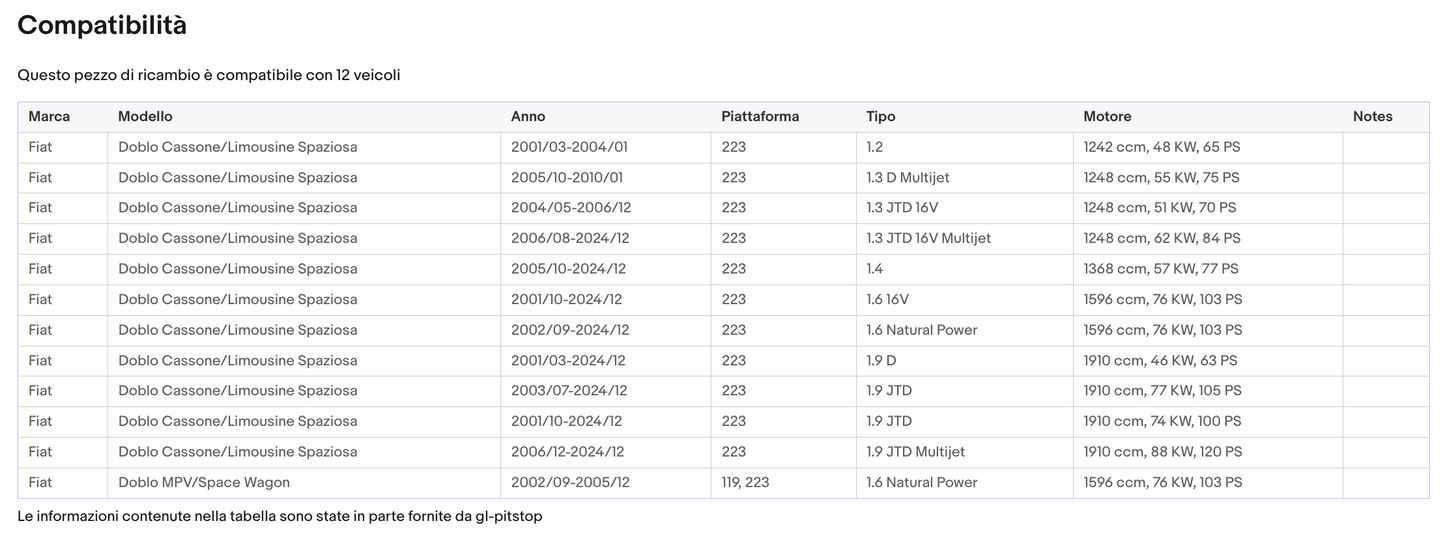Image resolution: width=1445 pixels, height=534 pixels.
Task: Click the Piattaforma column header
Action: [x=760, y=117]
